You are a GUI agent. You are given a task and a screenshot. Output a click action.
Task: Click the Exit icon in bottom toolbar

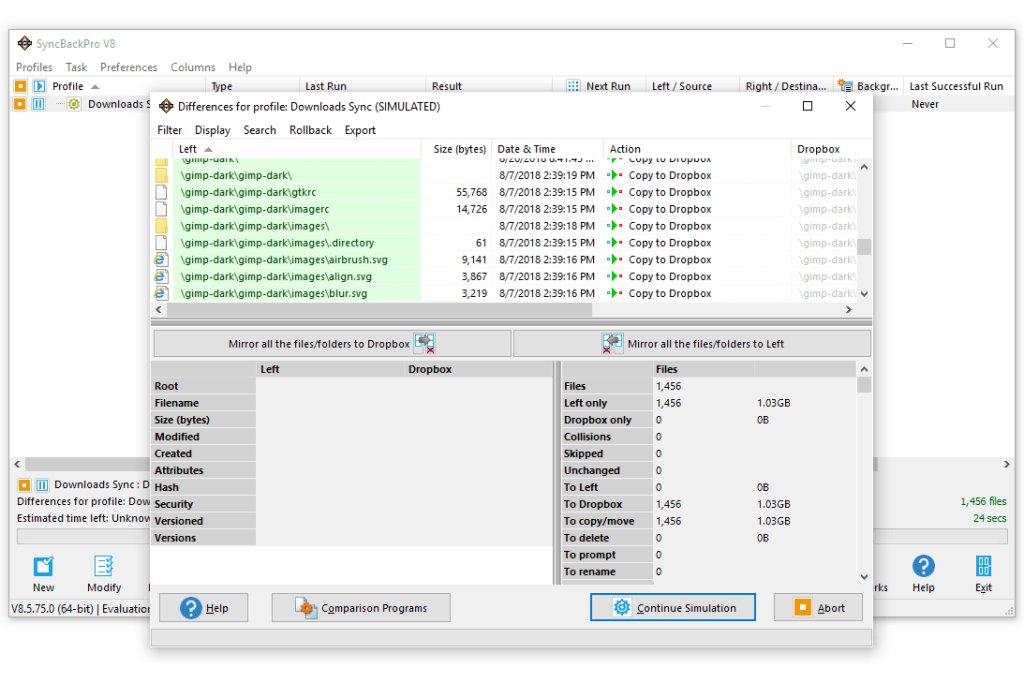coord(983,567)
